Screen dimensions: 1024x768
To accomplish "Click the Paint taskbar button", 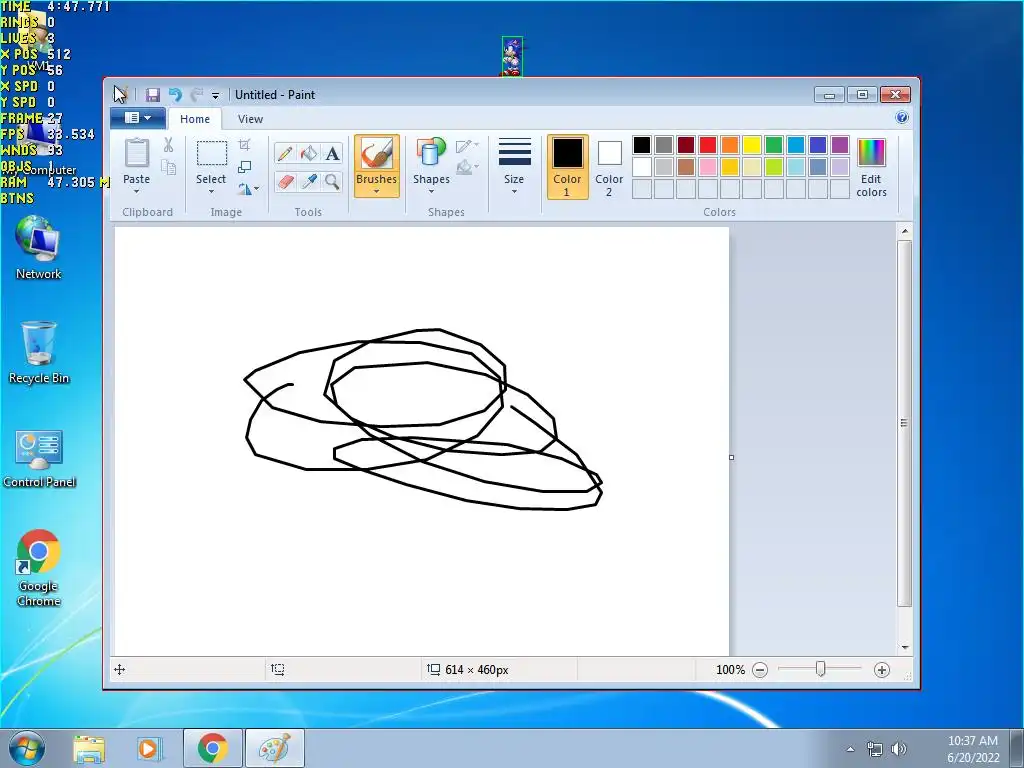I will (x=274, y=748).
